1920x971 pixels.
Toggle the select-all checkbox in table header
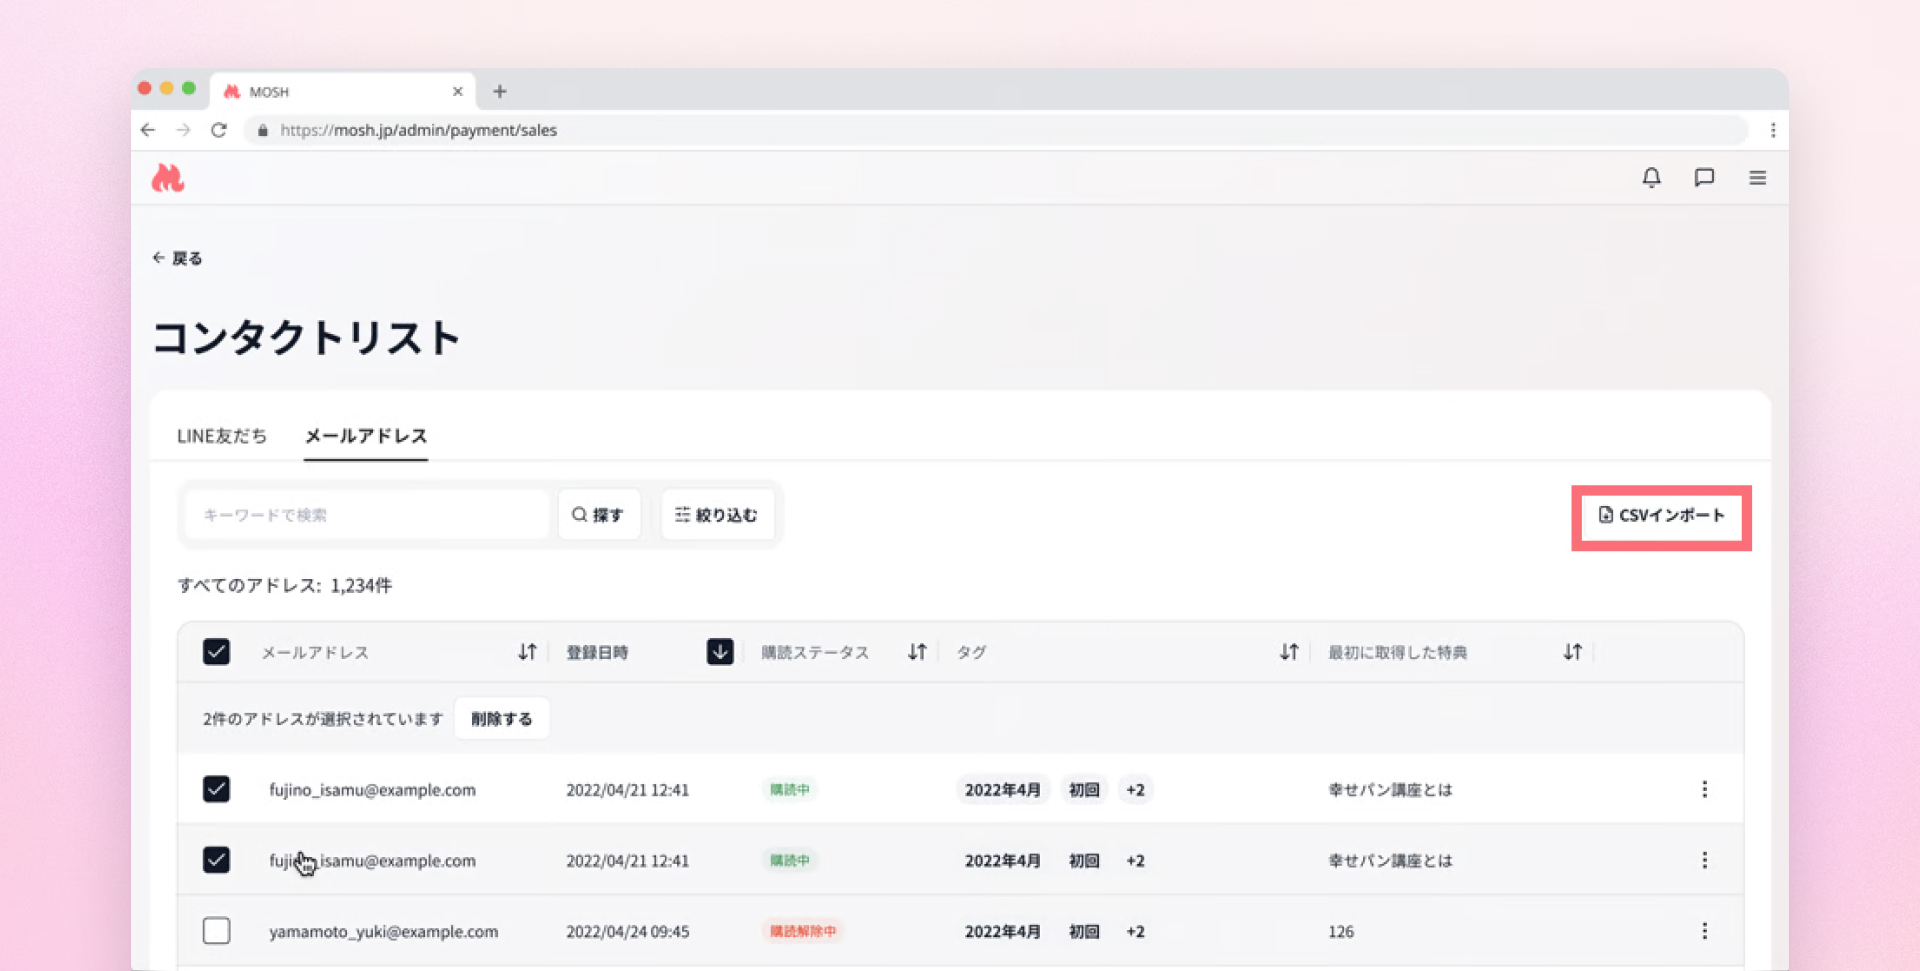[216, 652]
